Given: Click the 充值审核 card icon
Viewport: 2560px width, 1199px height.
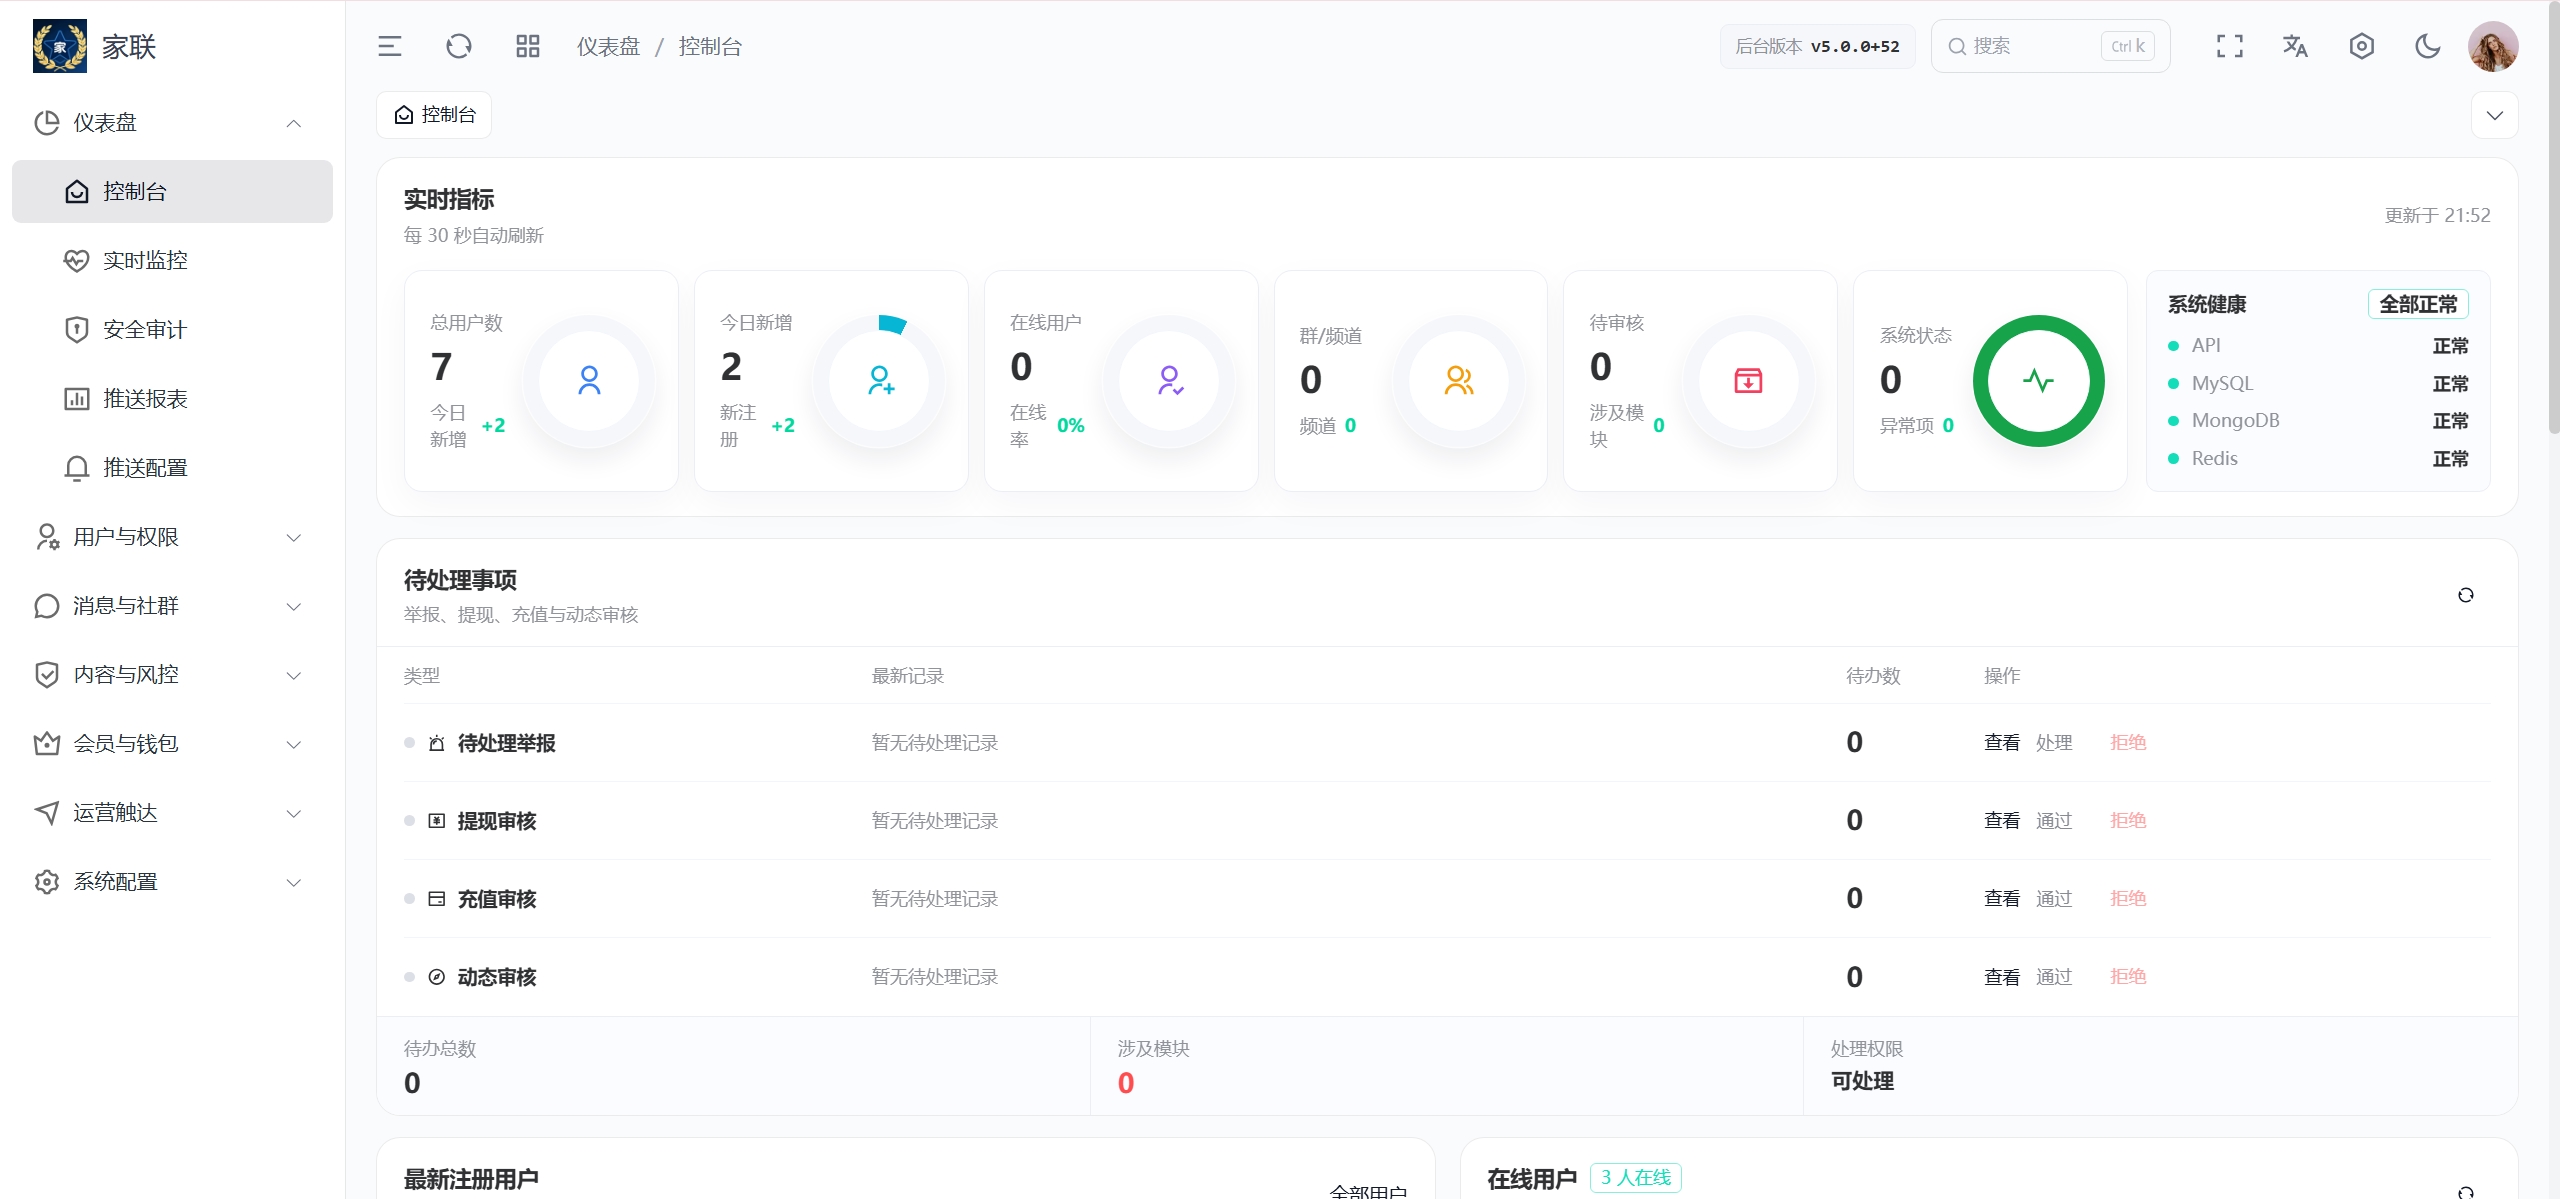Looking at the screenshot, I should 437,899.
